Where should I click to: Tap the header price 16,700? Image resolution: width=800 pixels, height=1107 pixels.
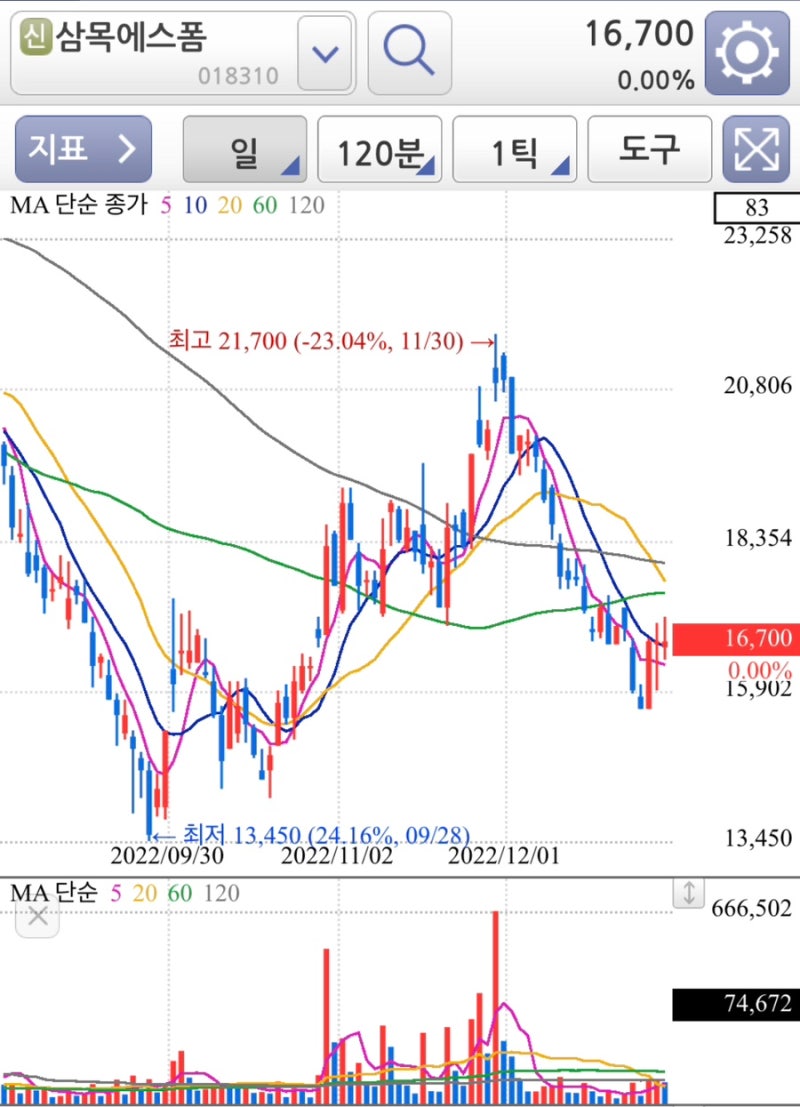coord(640,34)
